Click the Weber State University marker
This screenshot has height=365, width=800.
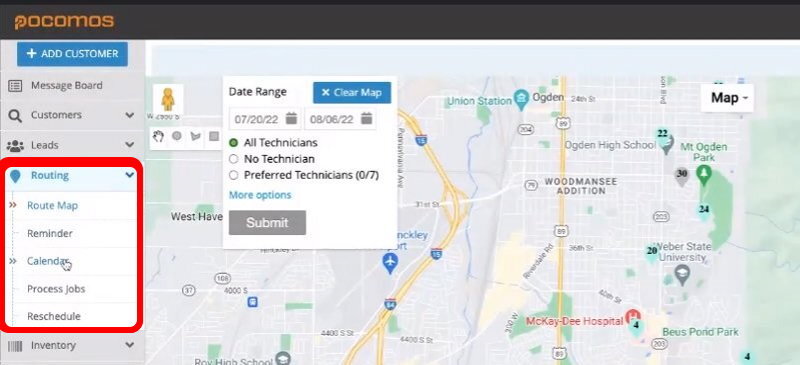[x=682, y=275]
